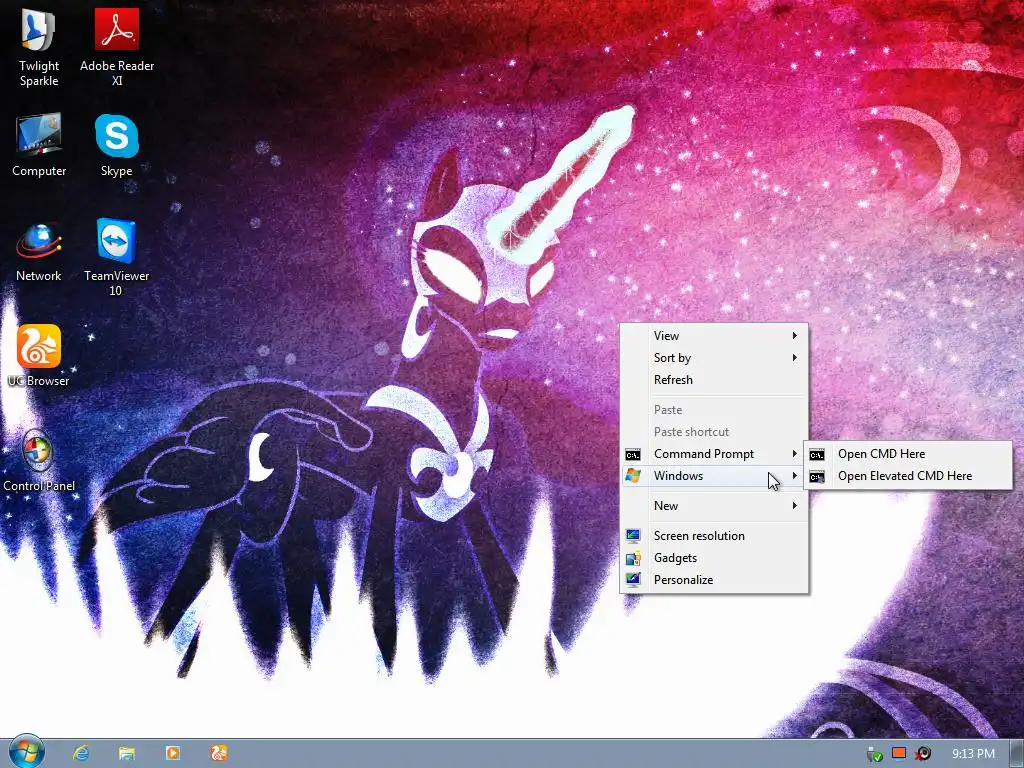Open the Windows Start orb

pos(26,752)
